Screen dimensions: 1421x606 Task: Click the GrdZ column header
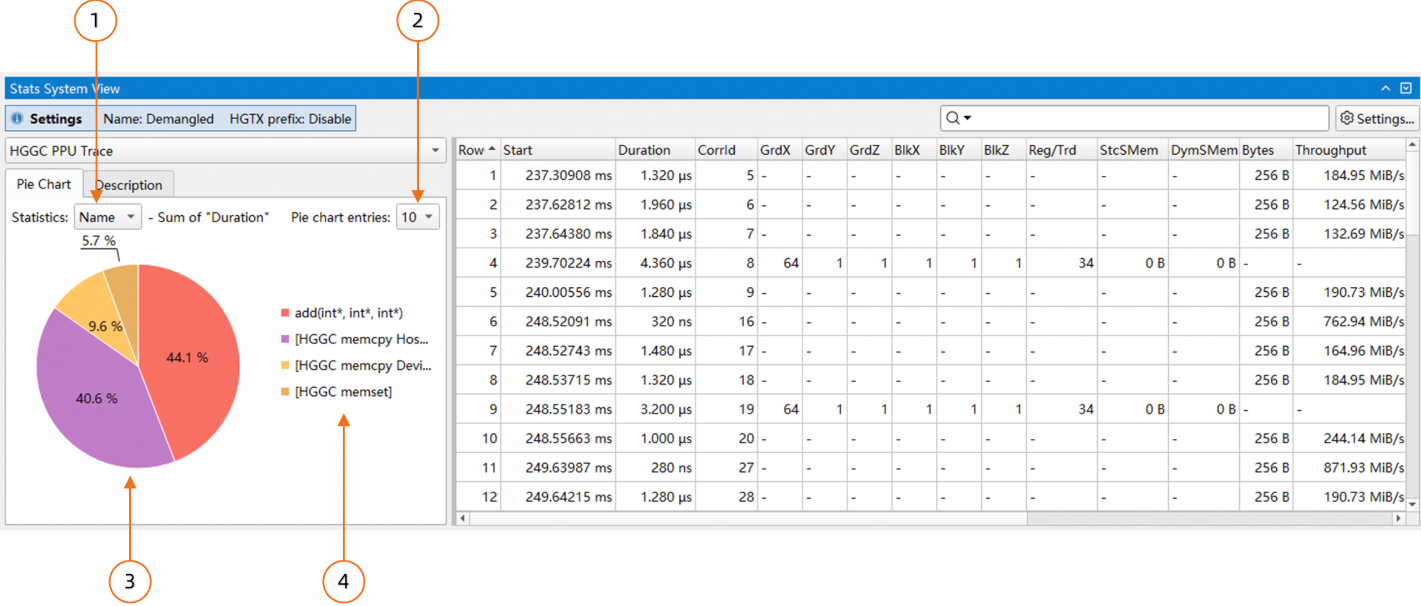870,150
